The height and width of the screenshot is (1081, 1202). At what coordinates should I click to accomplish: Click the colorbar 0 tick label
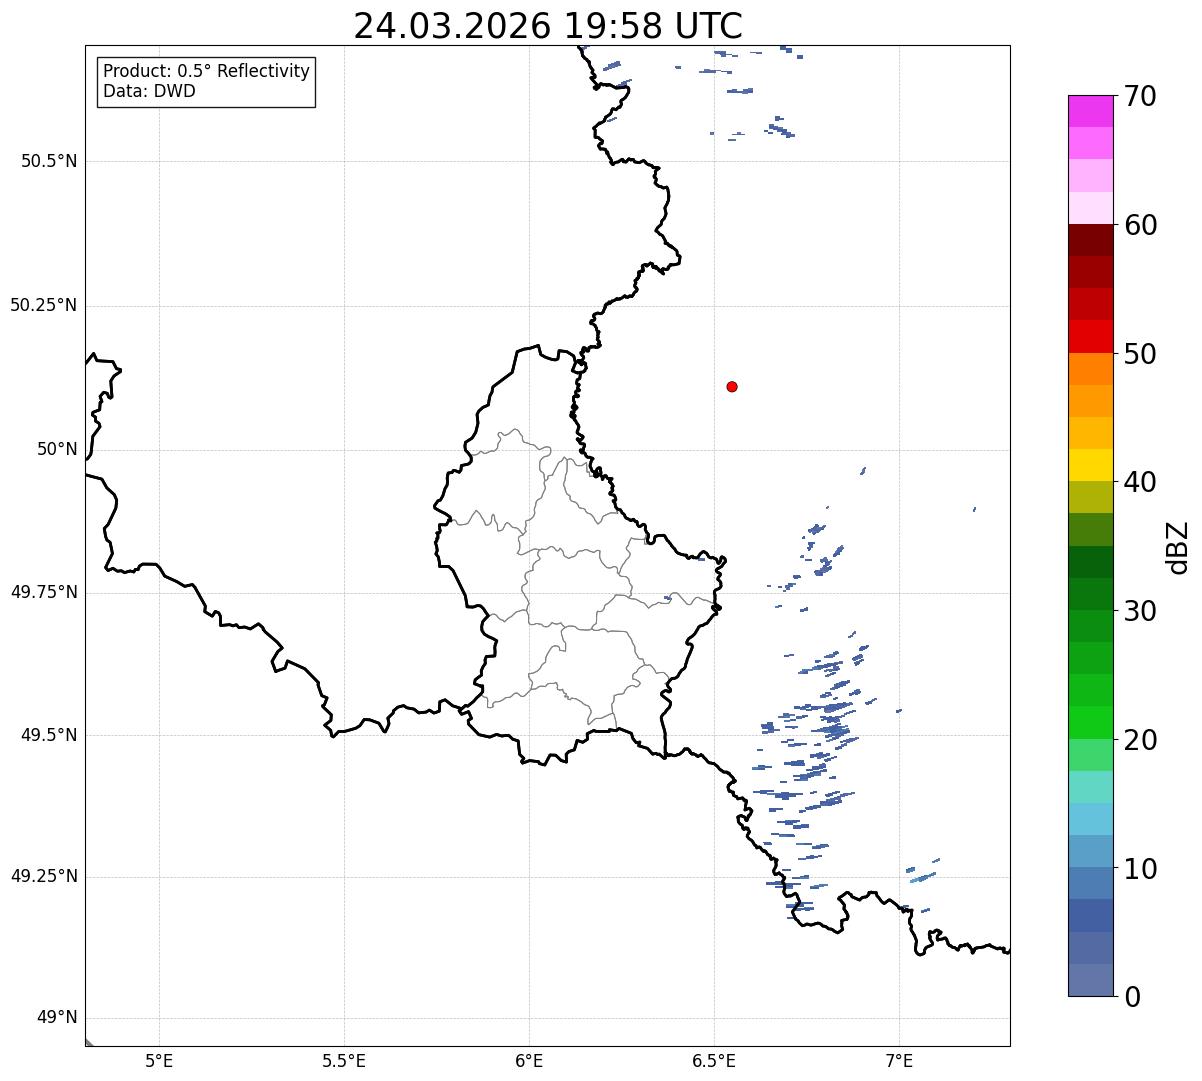click(x=1132, y=997)
